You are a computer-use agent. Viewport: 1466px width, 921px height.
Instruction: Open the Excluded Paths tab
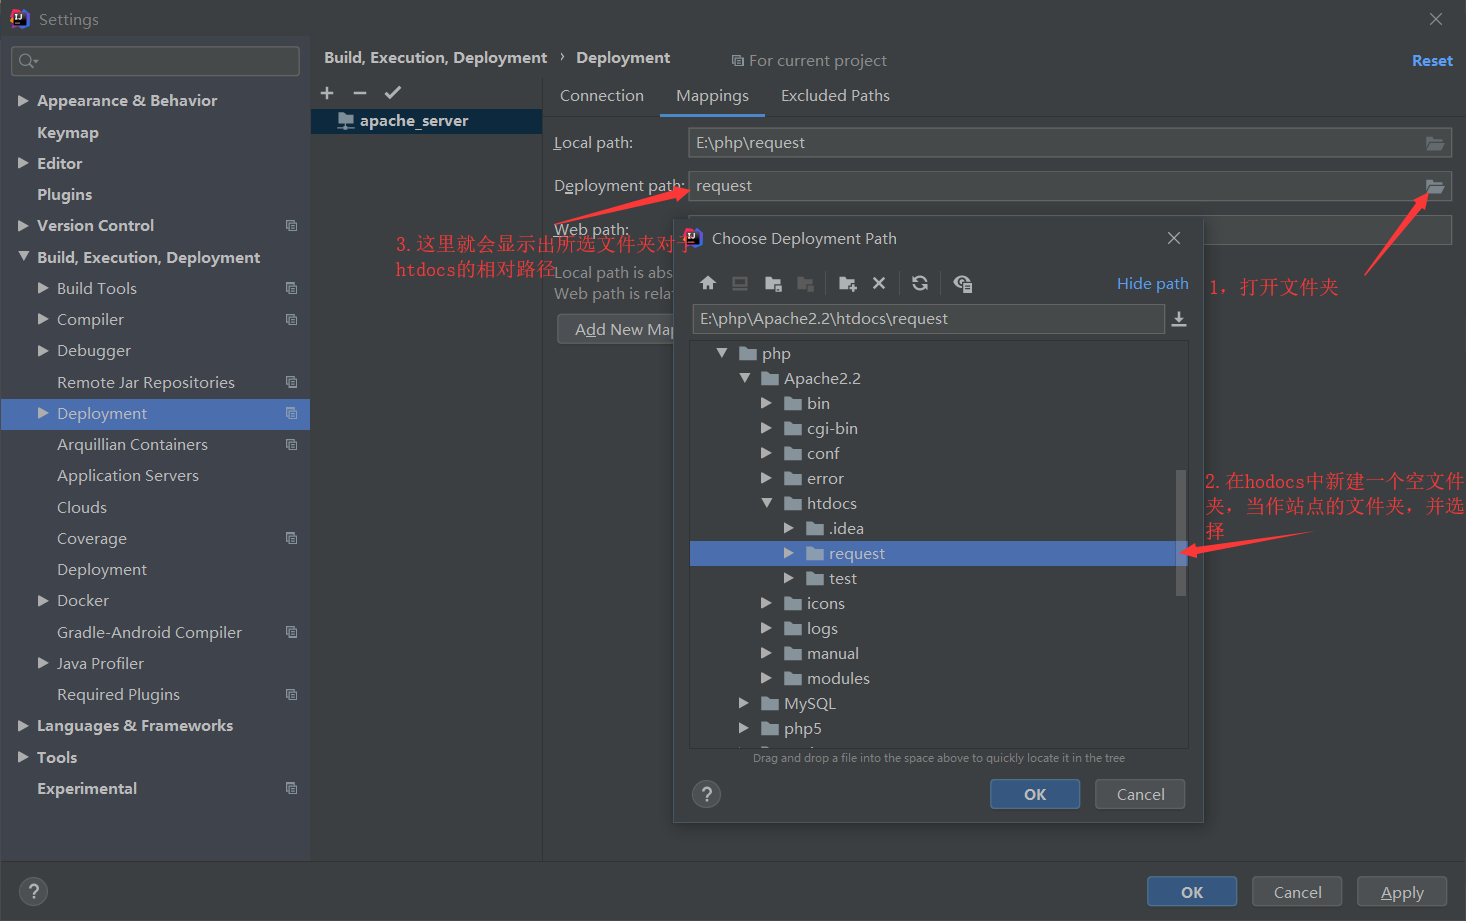[x=835, y=95]
